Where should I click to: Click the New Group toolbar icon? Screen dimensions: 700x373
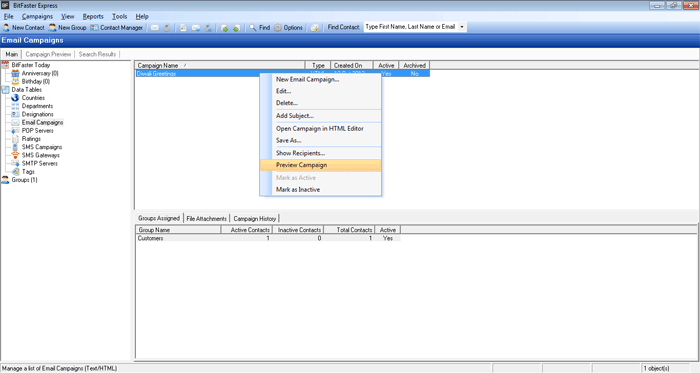click(x=52, y=28)
